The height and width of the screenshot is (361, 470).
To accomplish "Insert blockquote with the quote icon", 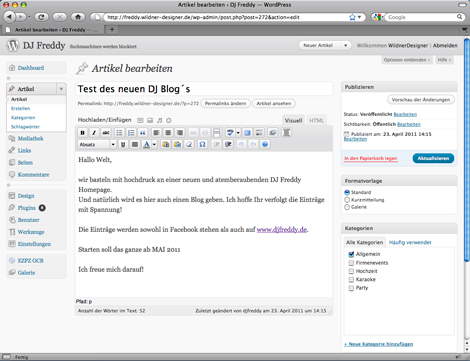I will tap(143, 133).
